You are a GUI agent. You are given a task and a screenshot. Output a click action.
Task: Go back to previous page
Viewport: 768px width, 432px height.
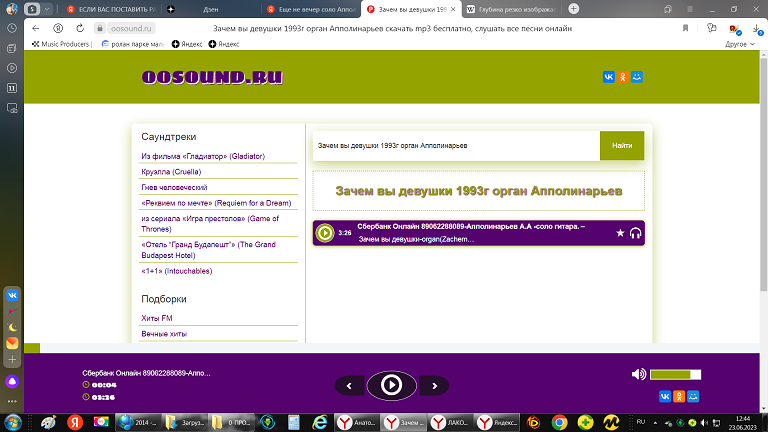(x=35, y=28)
